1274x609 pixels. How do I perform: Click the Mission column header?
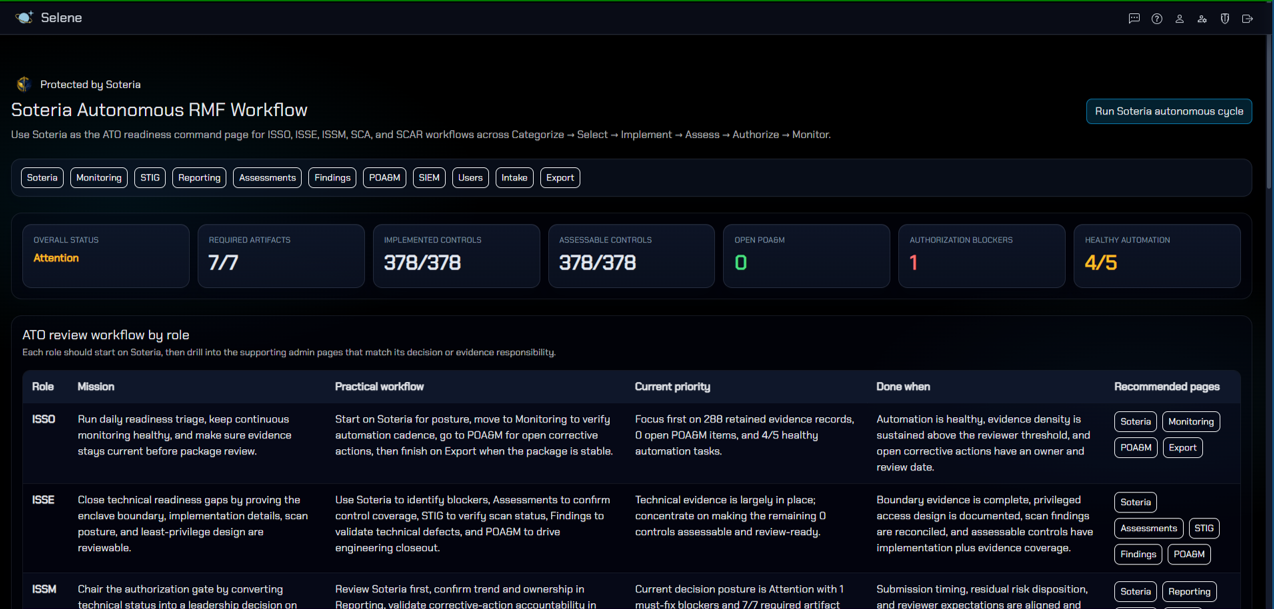click(x=96, y=387)
